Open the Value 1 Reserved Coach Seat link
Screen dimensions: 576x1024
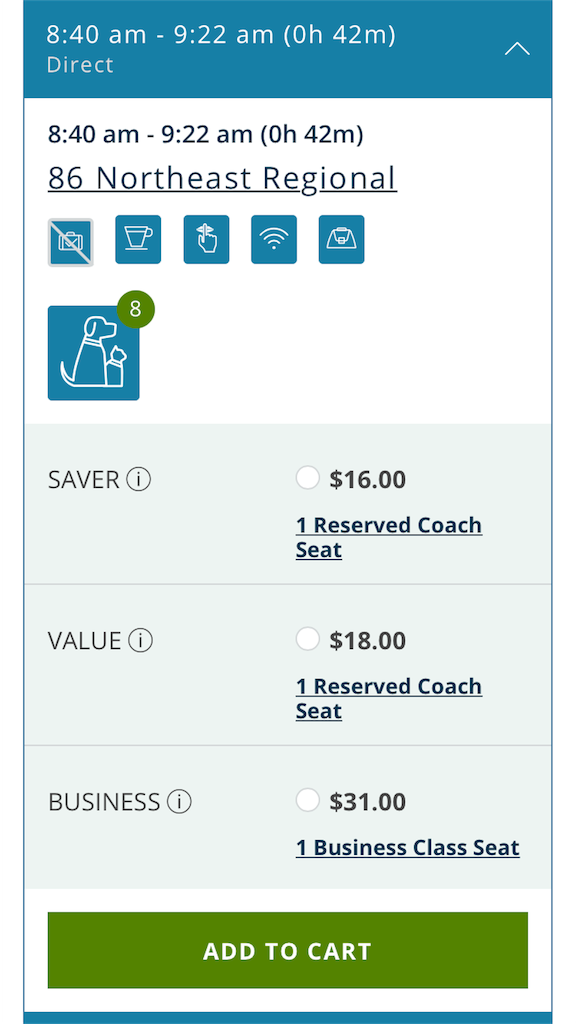(x=389, y=698)
